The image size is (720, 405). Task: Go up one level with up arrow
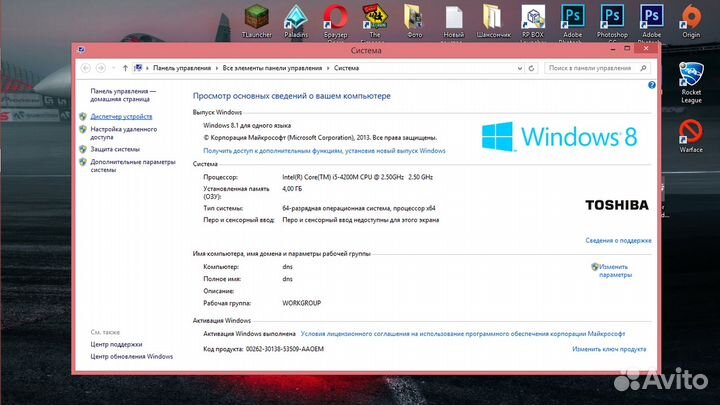[125, 68]
